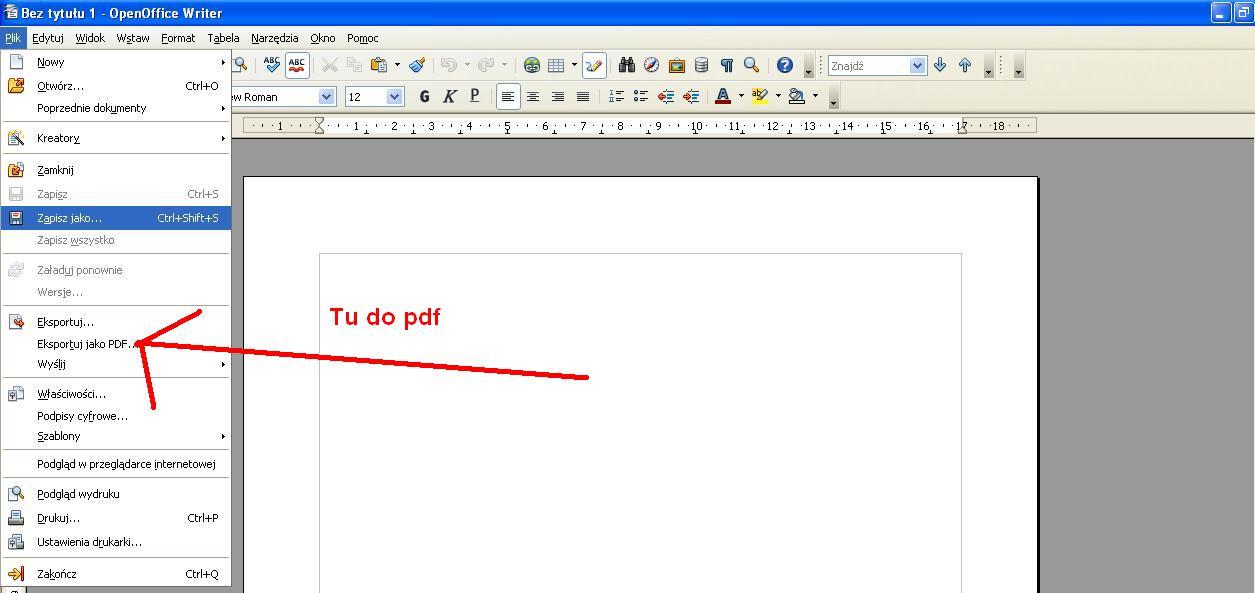Open the Font Color dropdown arrow

[x=741, y=96]
